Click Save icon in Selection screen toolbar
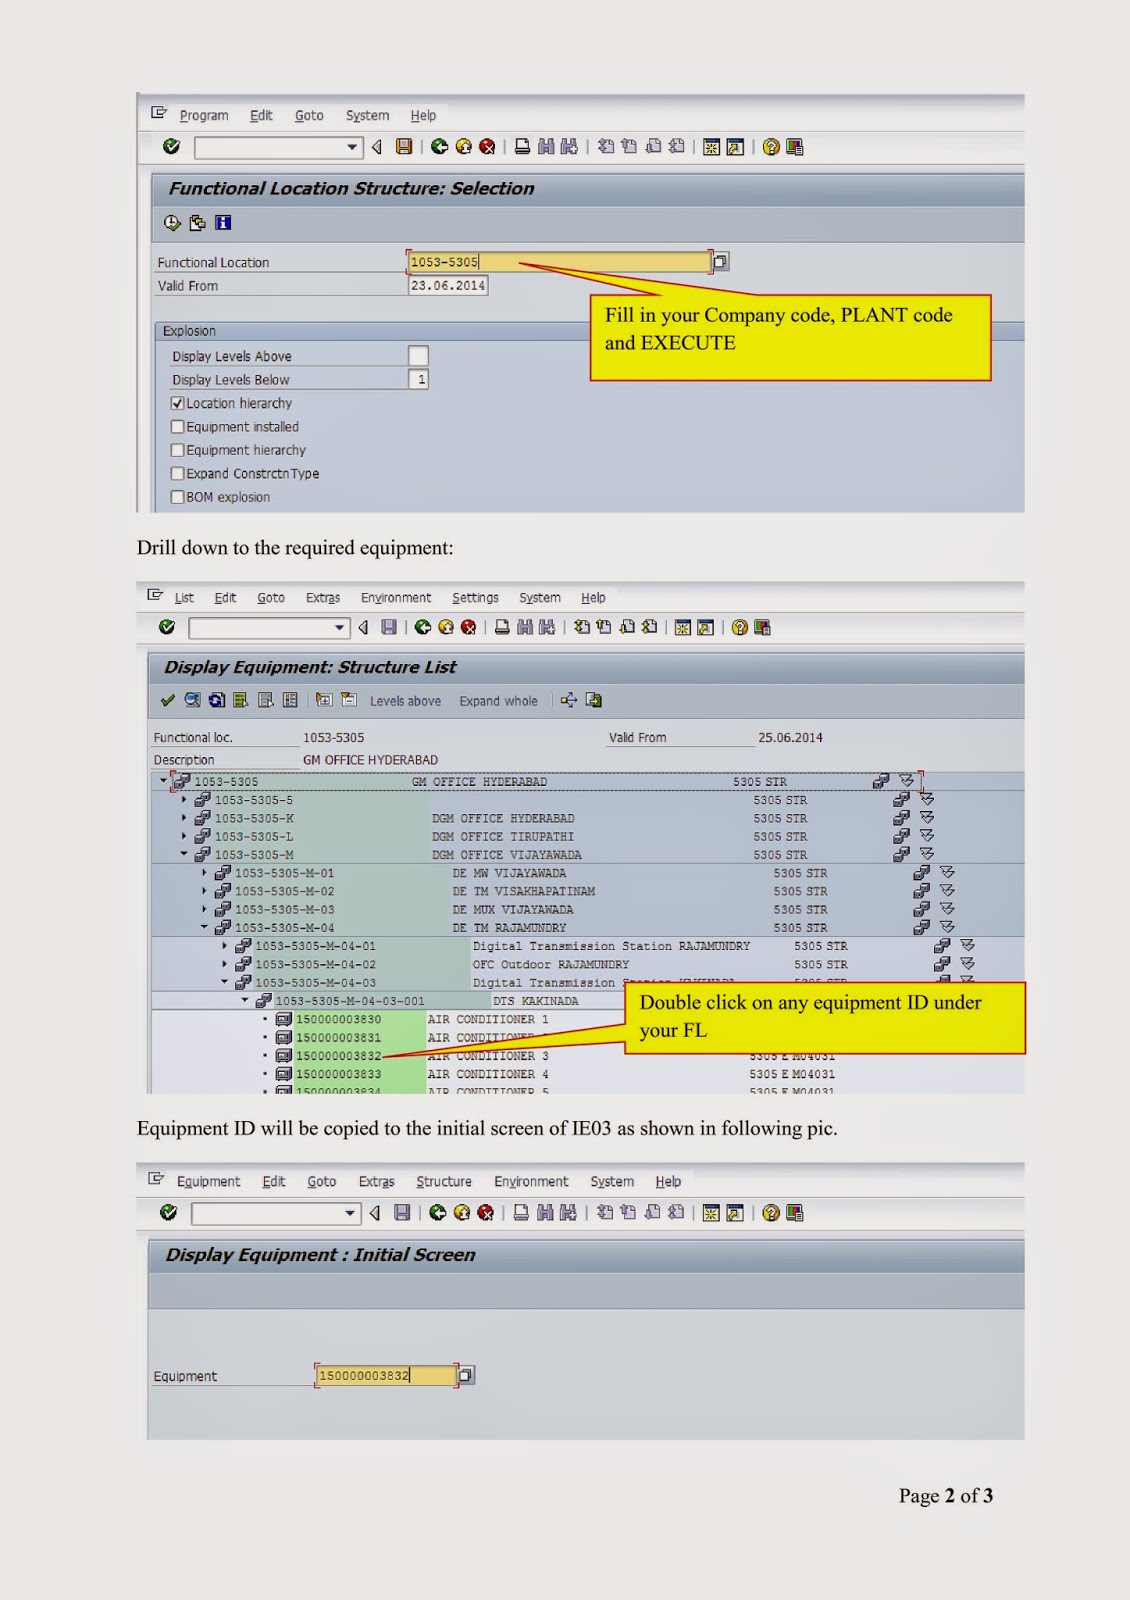 [404, 147]
